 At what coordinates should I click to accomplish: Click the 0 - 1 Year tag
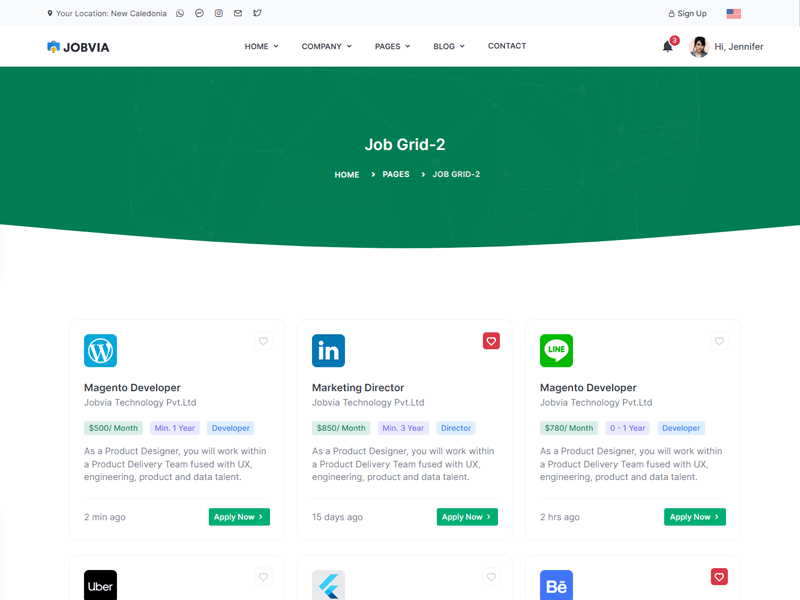[x=628, y=428]
